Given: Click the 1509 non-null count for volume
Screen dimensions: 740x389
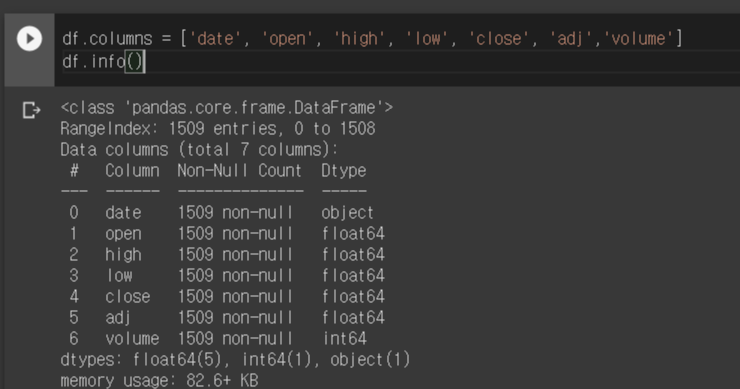Looking at the screenshot, I should (x=235, y=338).
